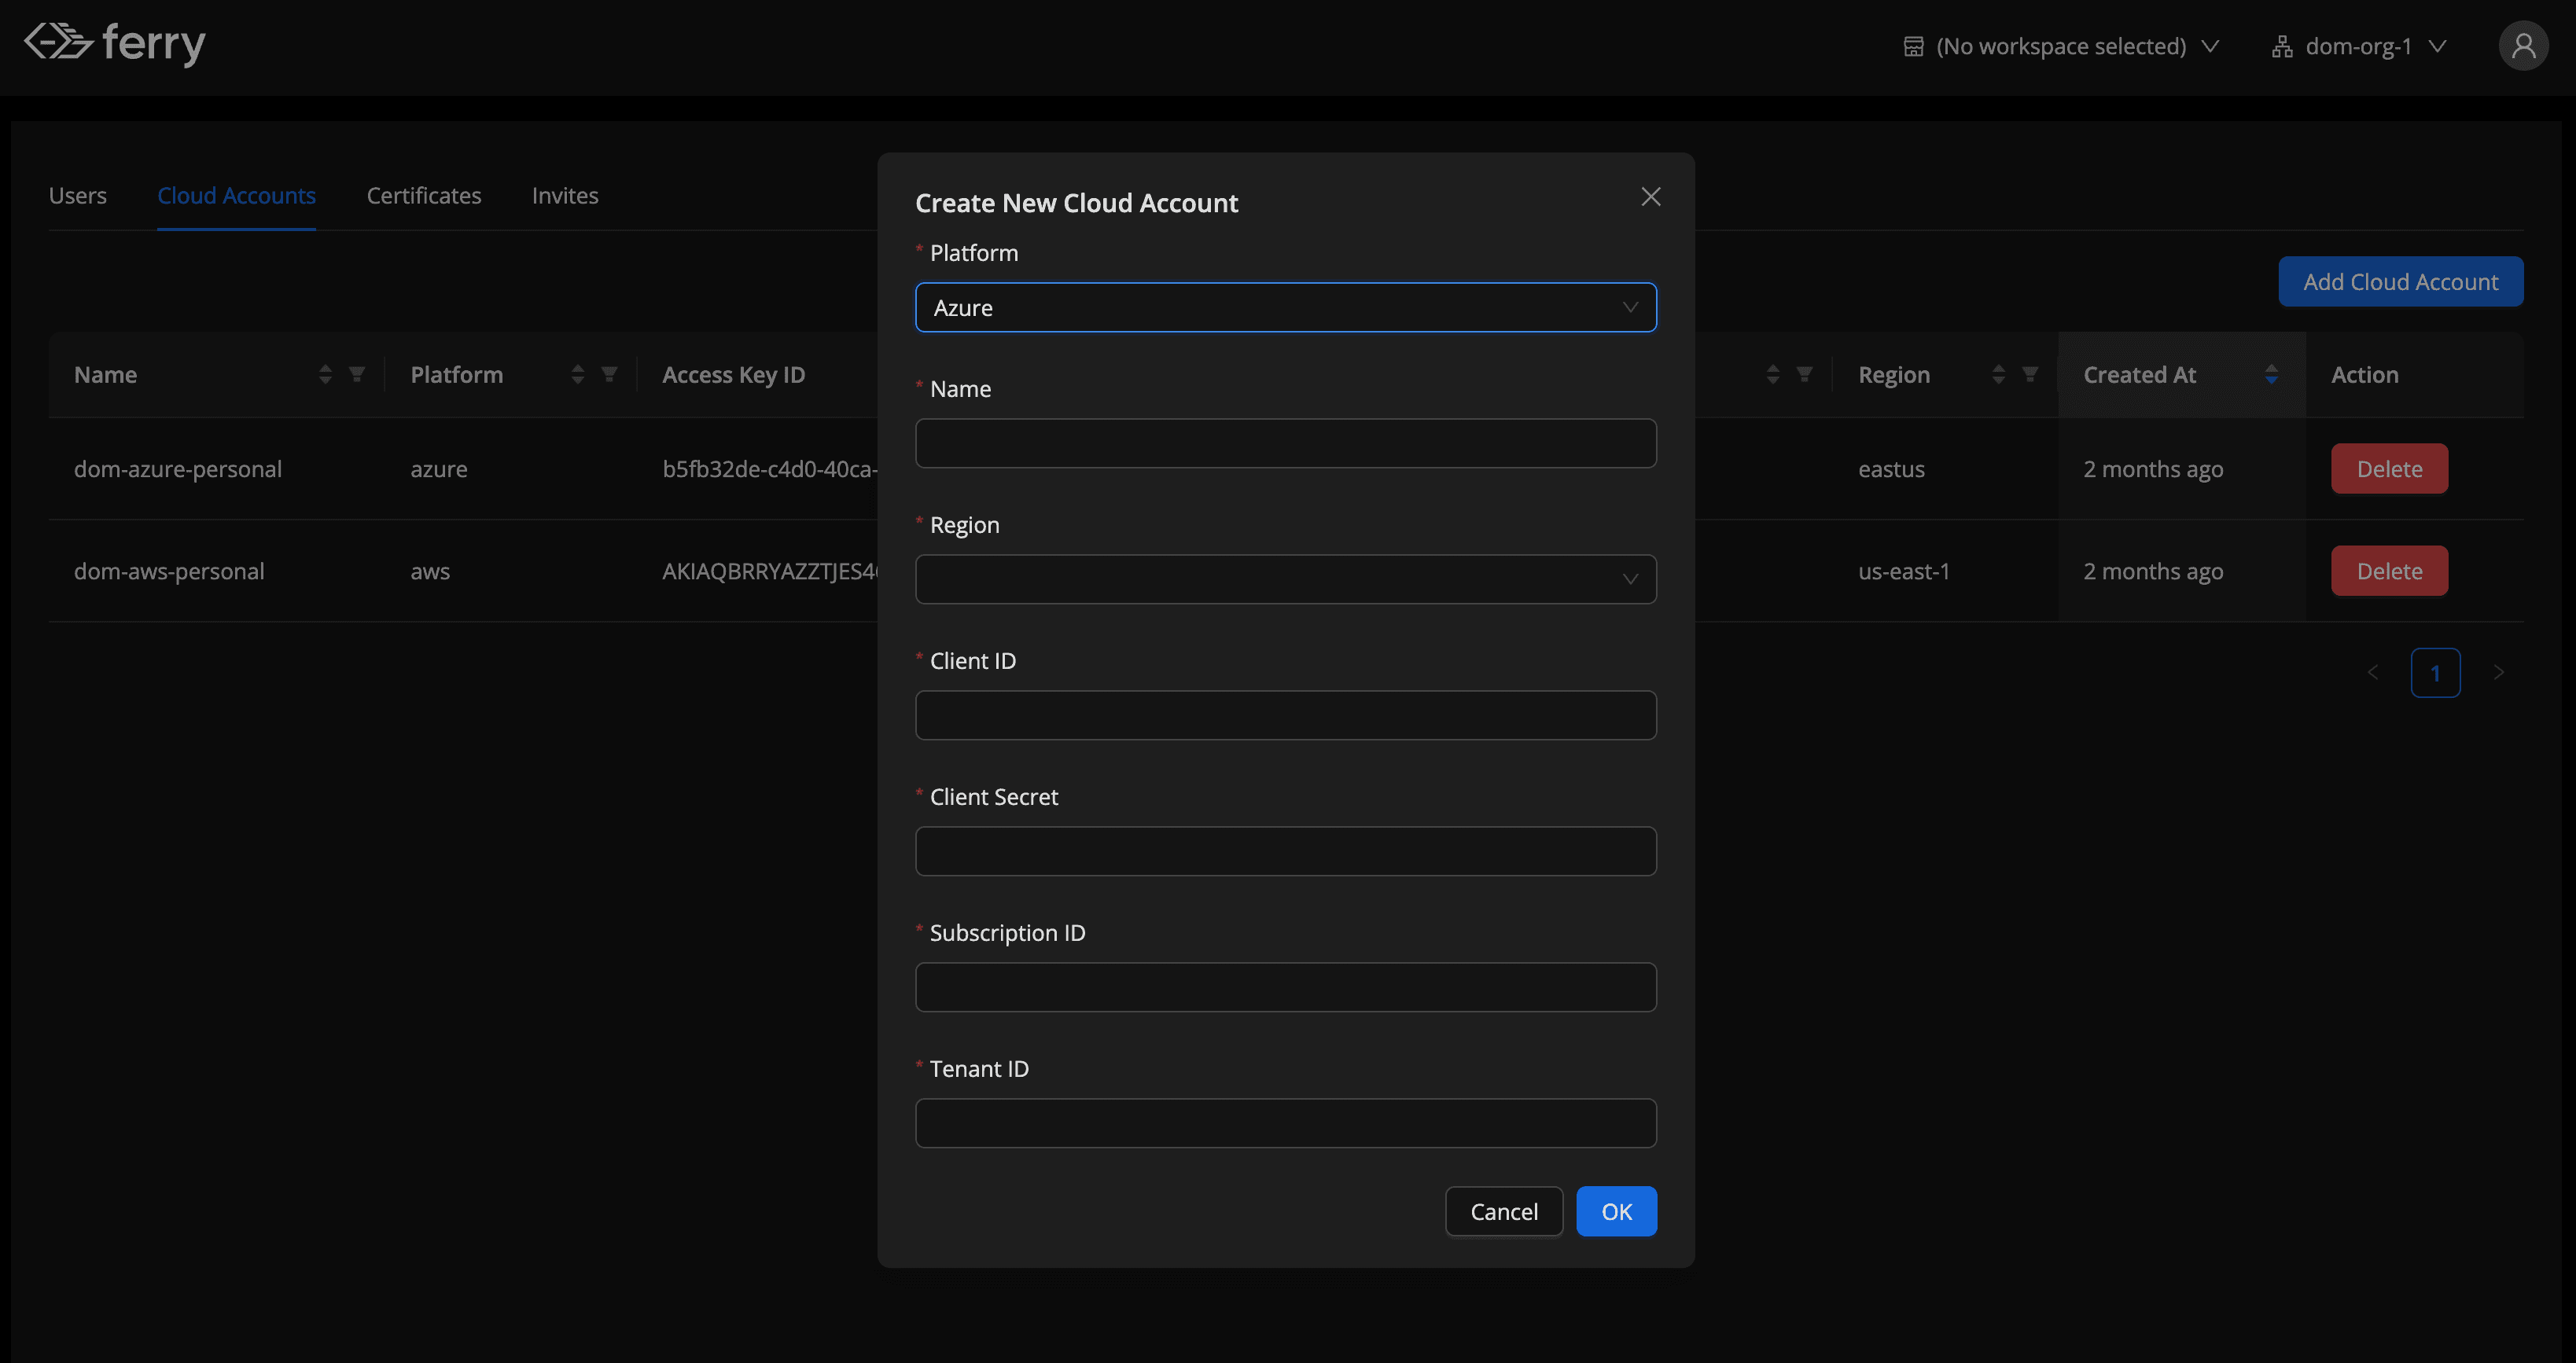Open the Certificates tab
Viewport: 2576px width, 1363px height.
click(x=423, y=196)
